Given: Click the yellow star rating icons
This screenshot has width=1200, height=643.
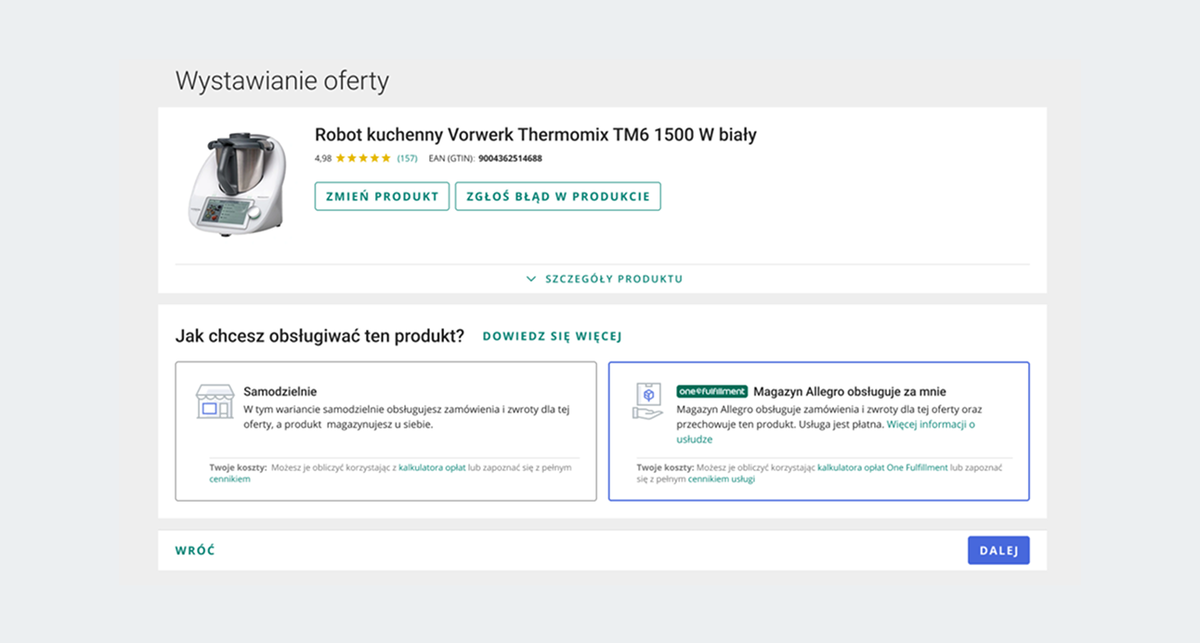Looking at the screenshot, I should coord(363,158).
